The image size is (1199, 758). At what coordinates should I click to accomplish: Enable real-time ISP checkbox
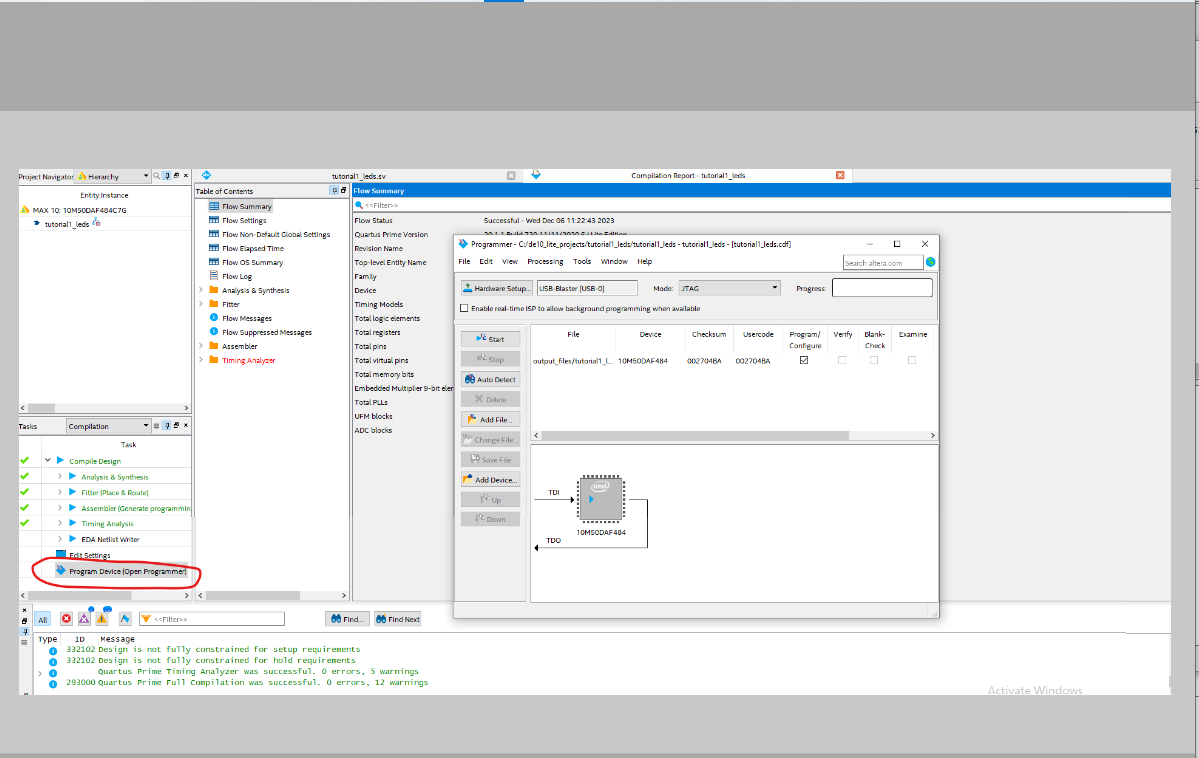464,308
